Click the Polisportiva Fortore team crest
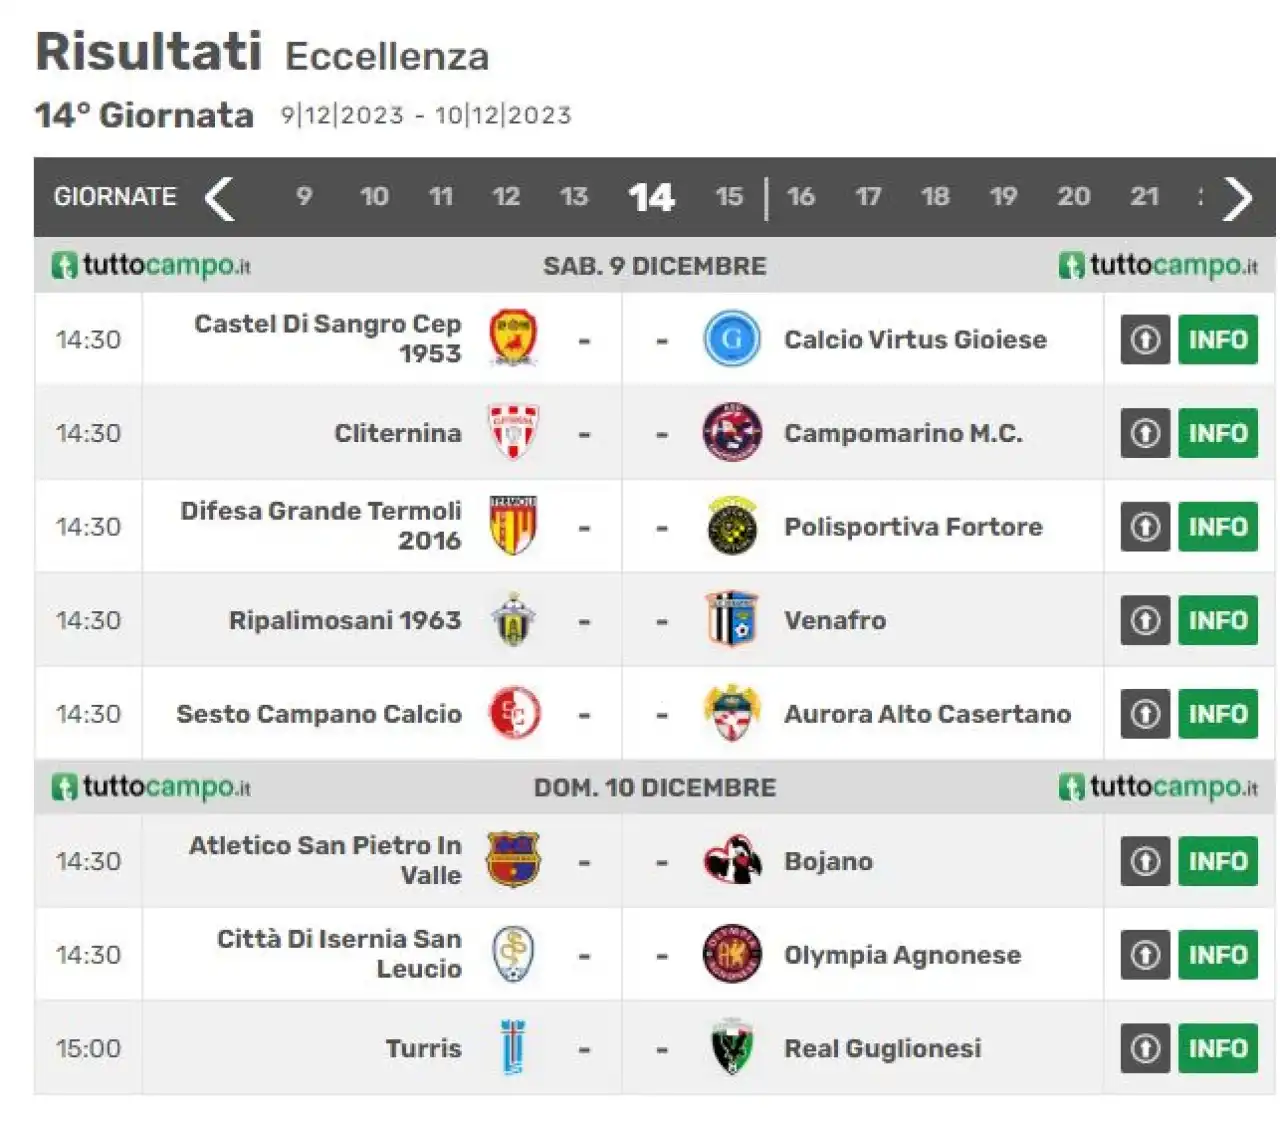The image size is (1280, 1121). 732,526
